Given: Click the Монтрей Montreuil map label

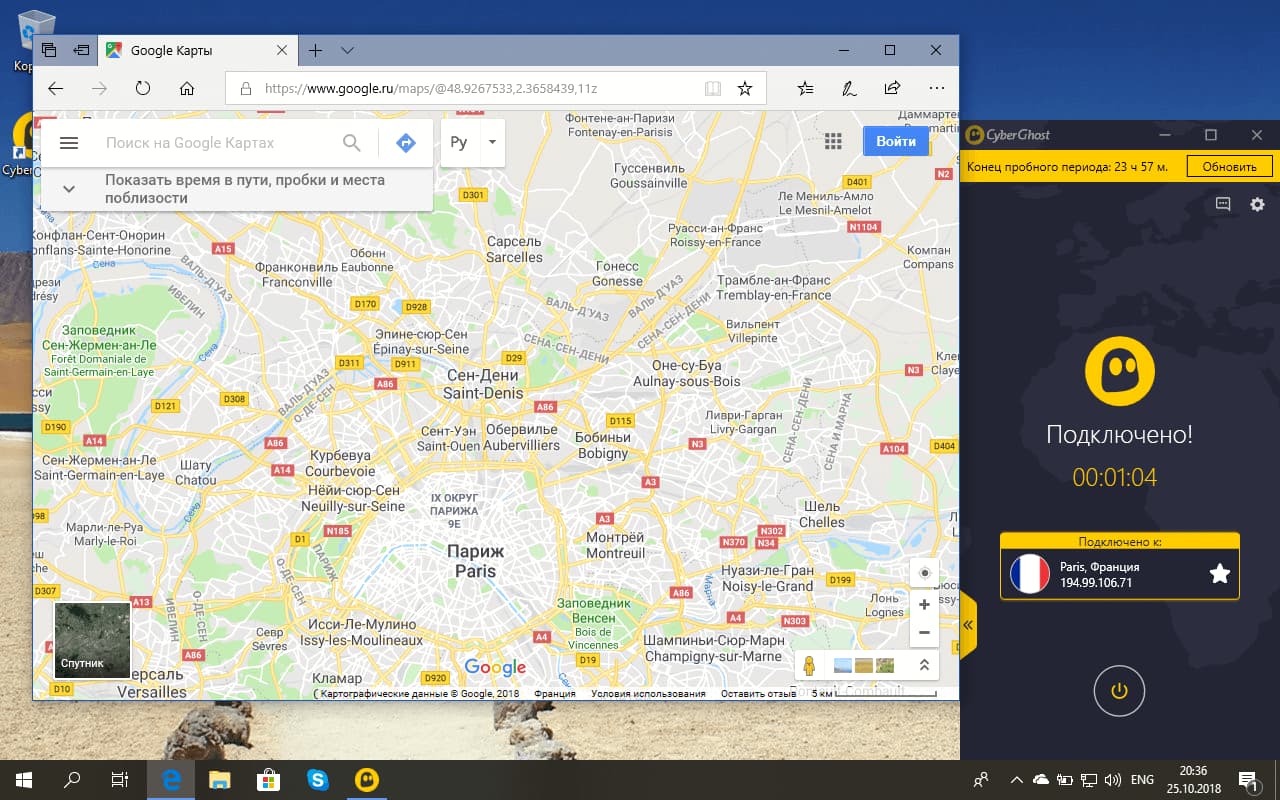Looking at the screenshot, I should pos(615,545).
